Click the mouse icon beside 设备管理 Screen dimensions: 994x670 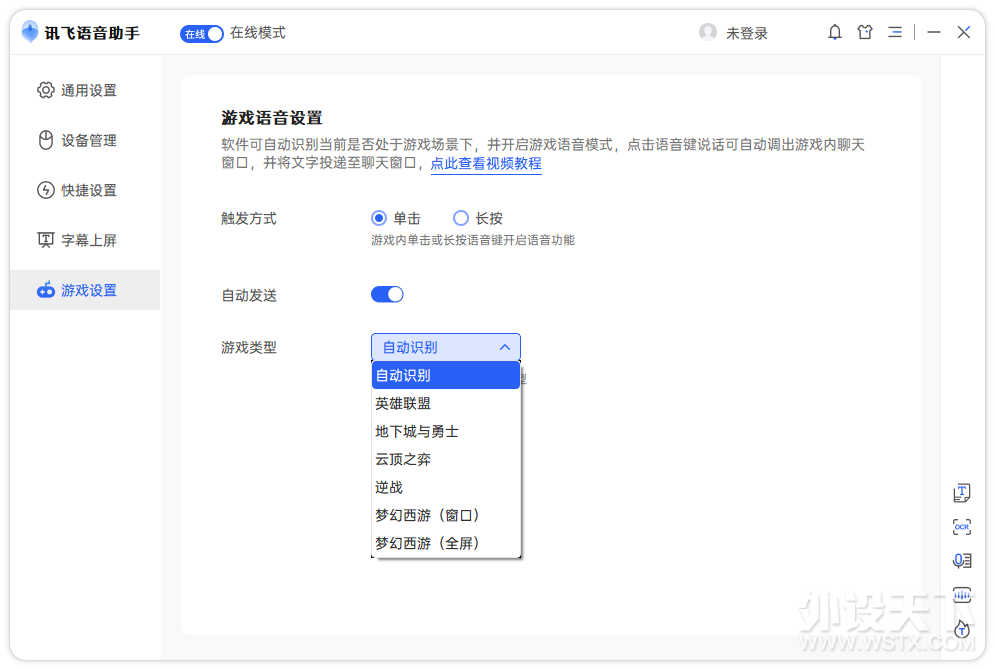(x=46, y=140)
